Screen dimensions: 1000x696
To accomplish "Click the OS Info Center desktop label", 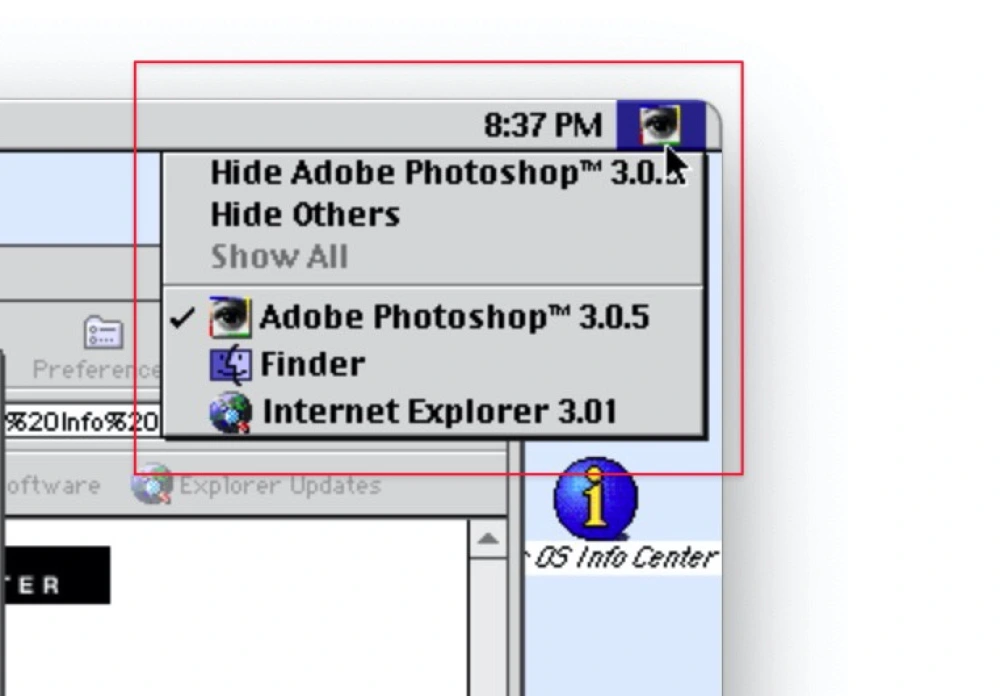I will click(622, 558).
